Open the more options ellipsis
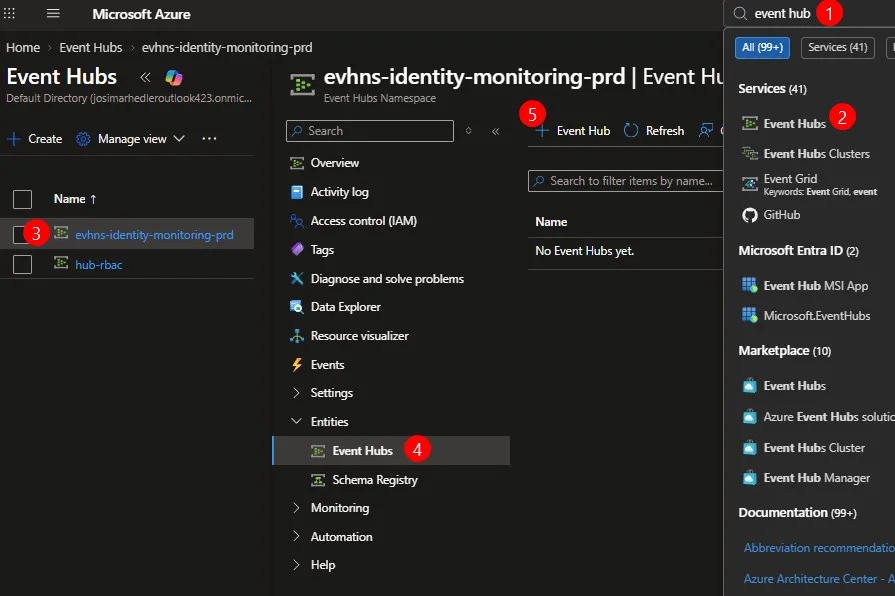The image size is (895, 596). [209, 139]
